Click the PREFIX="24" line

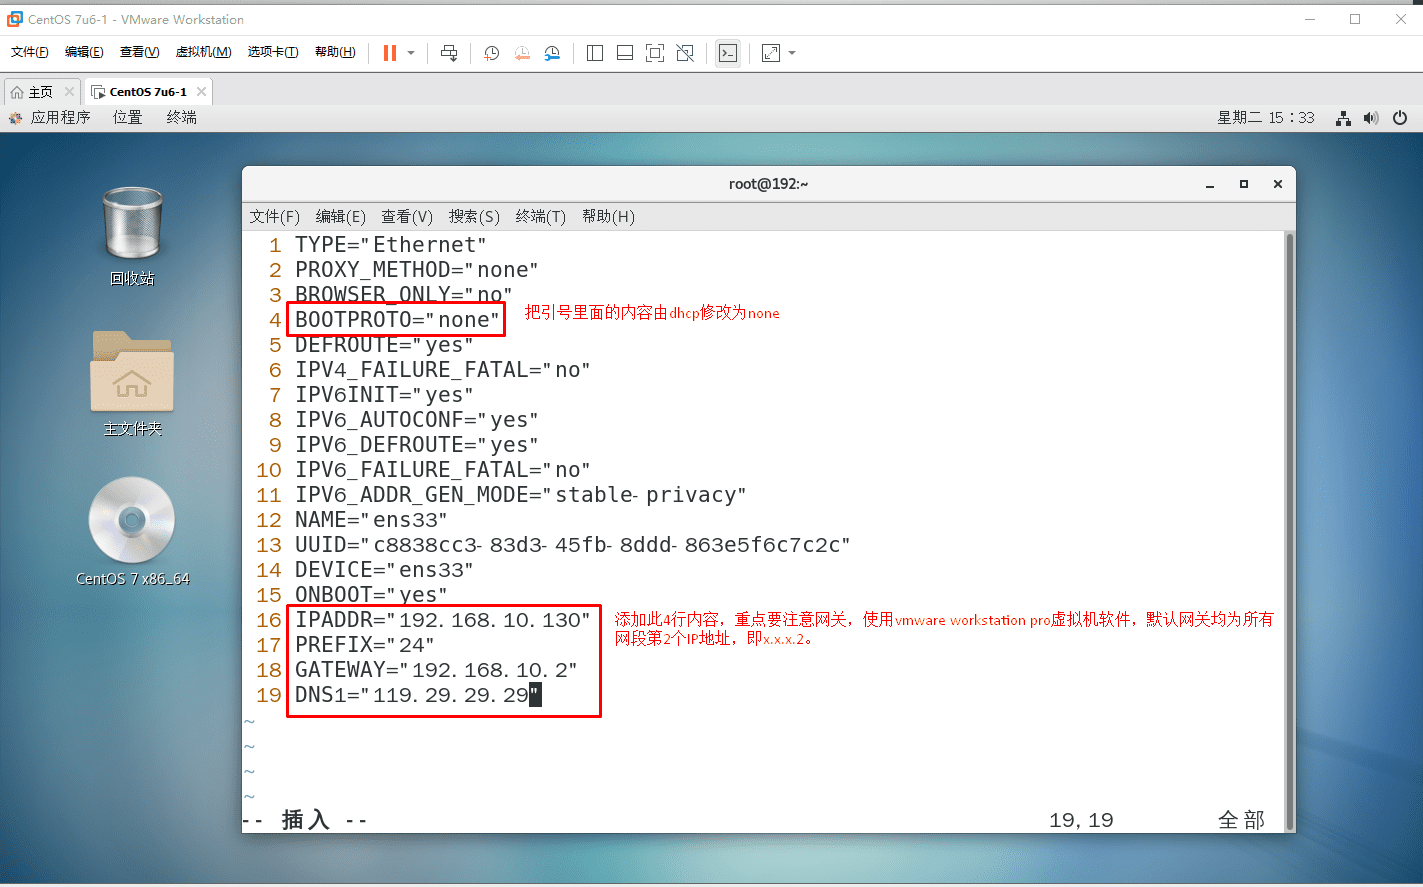365,645
